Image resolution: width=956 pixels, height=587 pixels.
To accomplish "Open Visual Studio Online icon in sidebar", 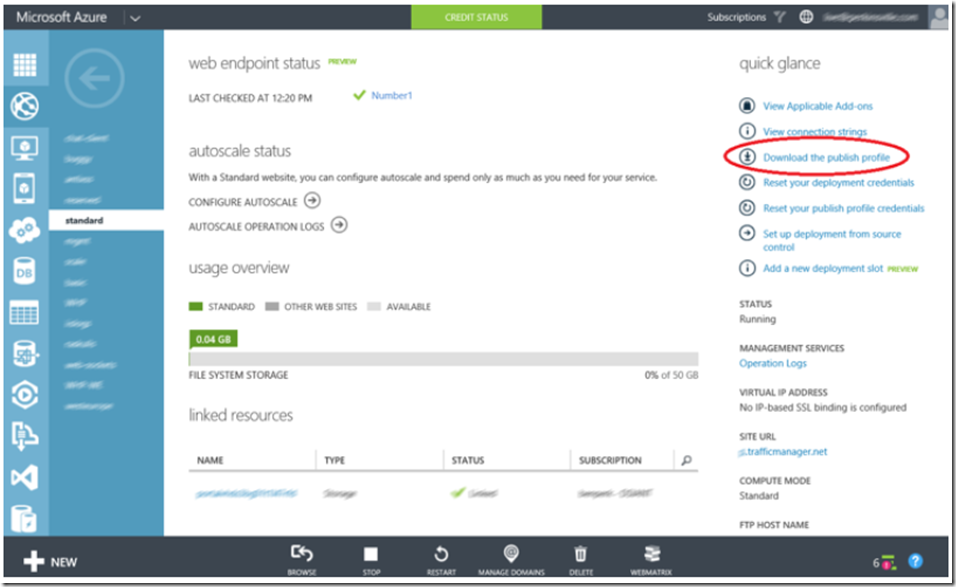I will click(24, 477).
